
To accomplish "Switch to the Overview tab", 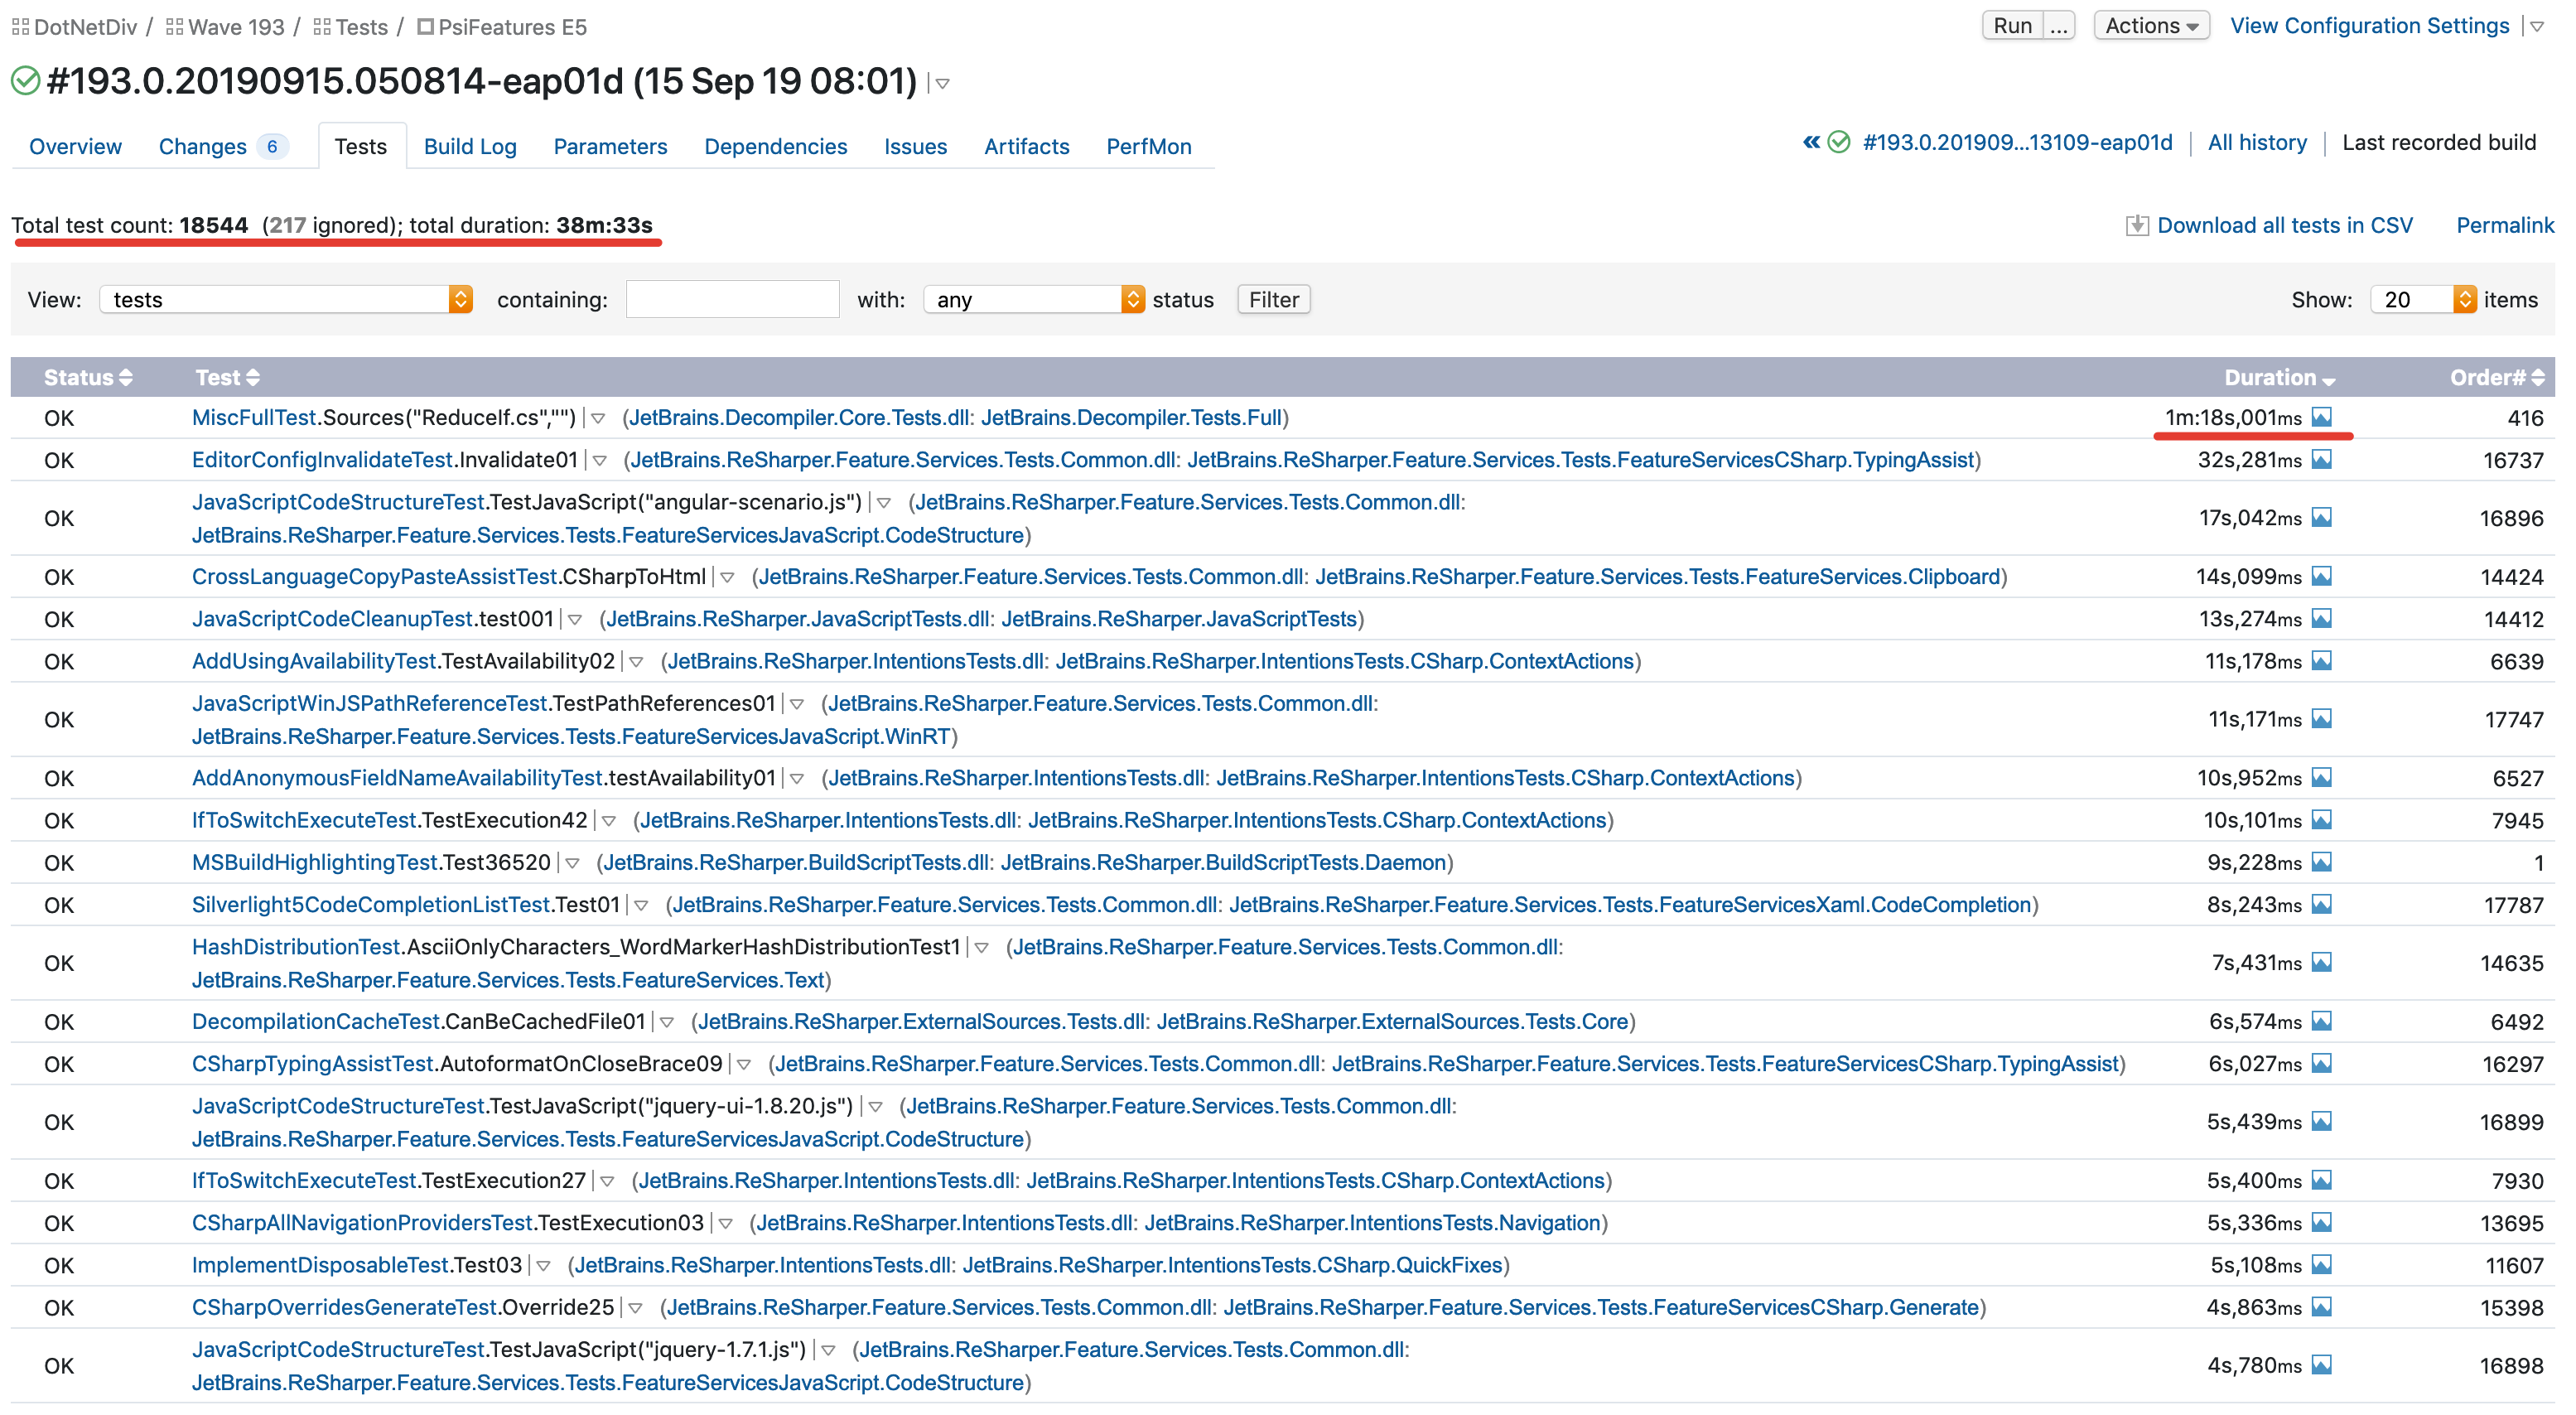I will click(75, 146).
